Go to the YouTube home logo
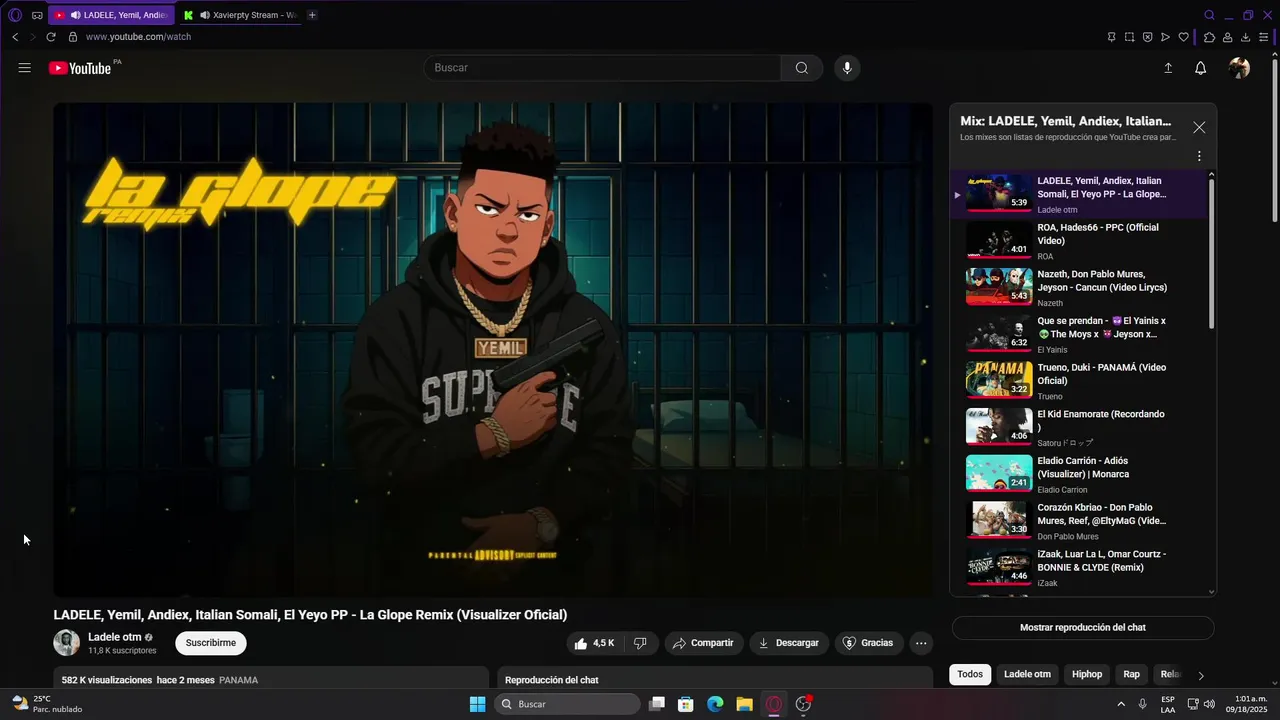This screenshot has height=720, width=1280. 80,68
